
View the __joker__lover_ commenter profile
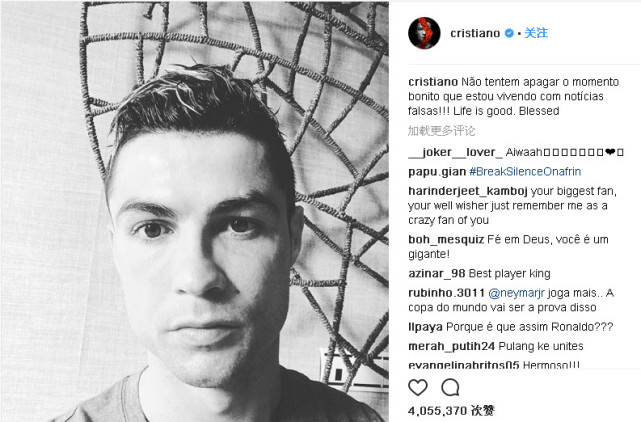[455, 152]
